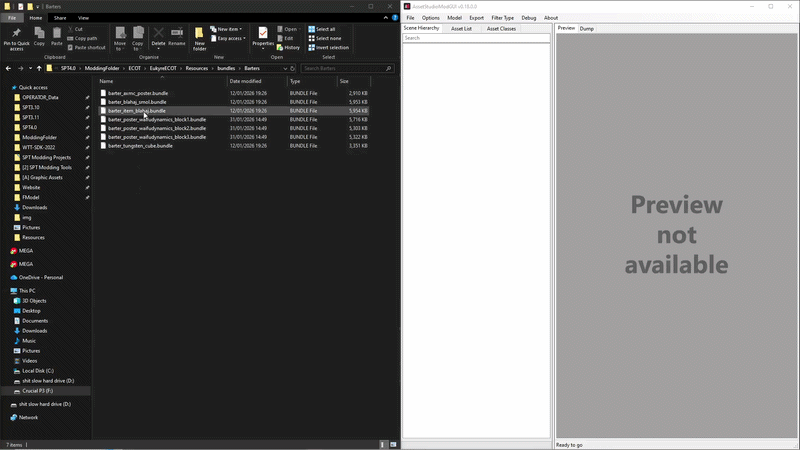Image resolution: width=800 pixels, height=450 pixels.
Task: Click Cut in the Clipboard group
Action: point(76,29)
